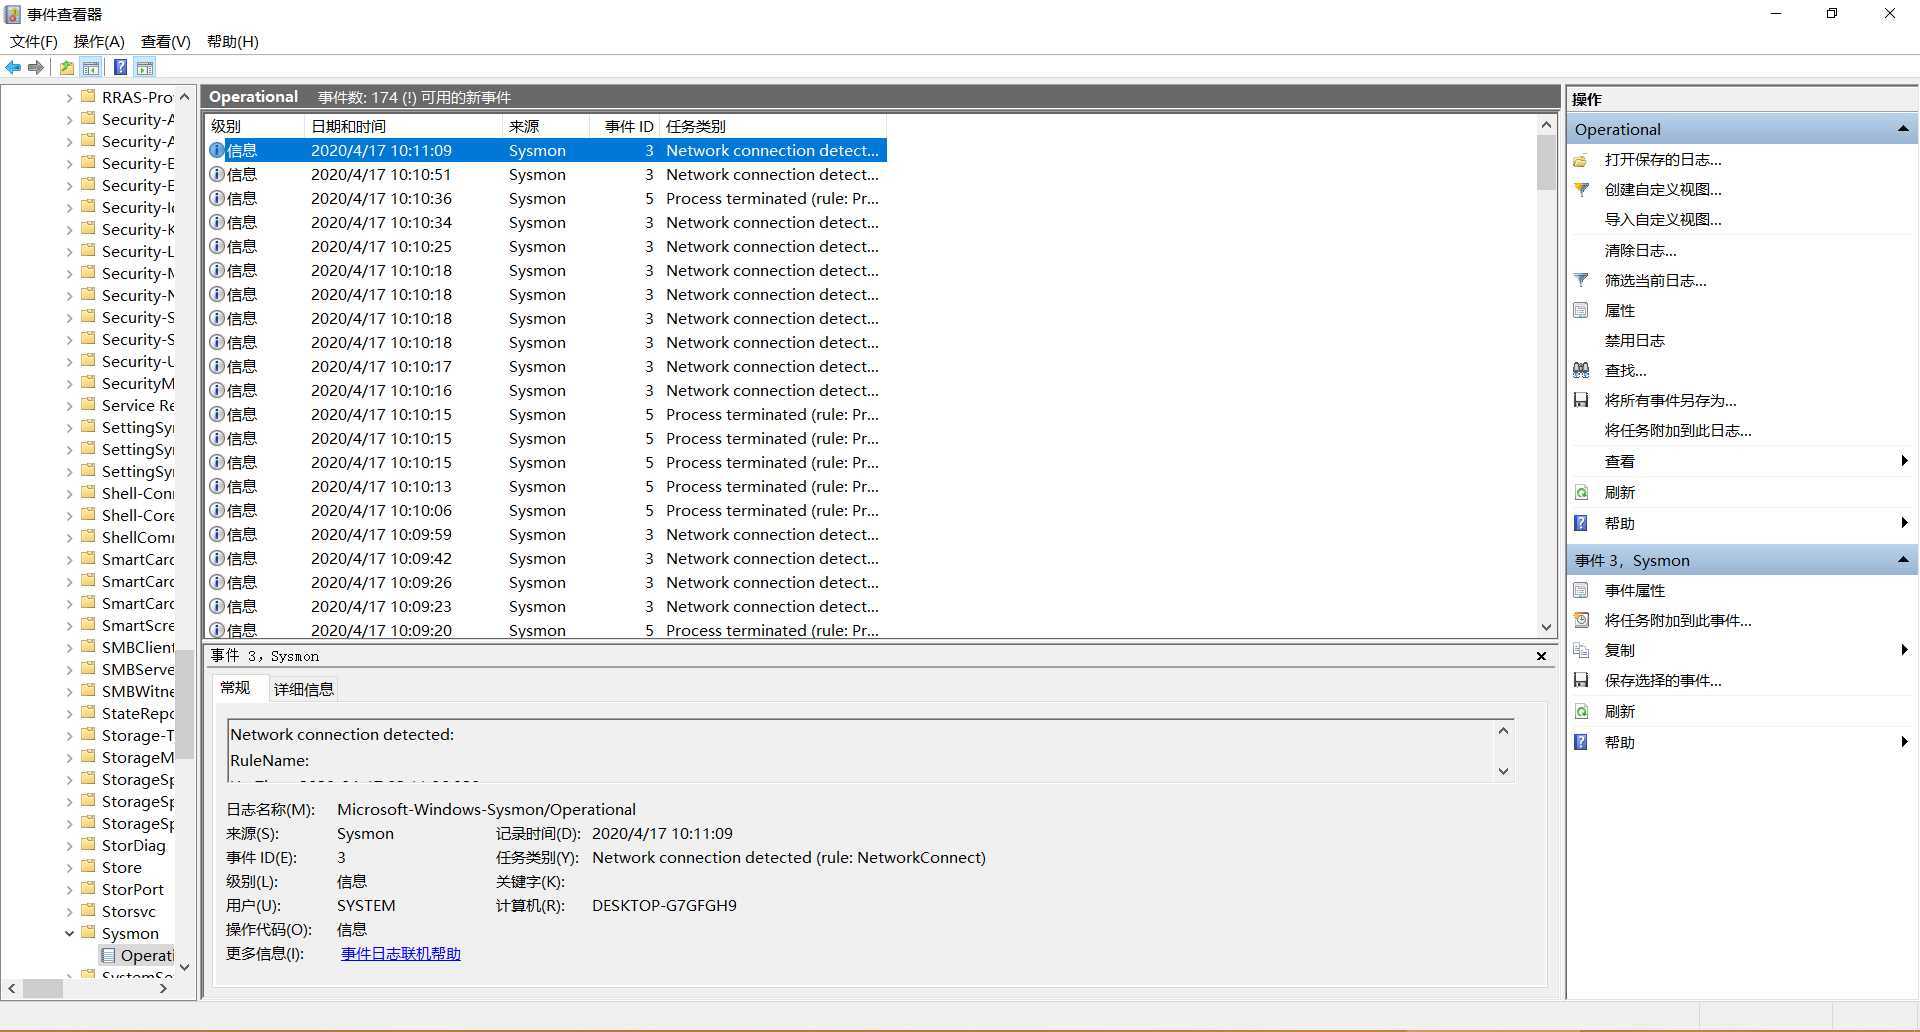1920x1032 pixels.
Task: Select the event logged at 10:10:25
Action: (x=546, y=246)
